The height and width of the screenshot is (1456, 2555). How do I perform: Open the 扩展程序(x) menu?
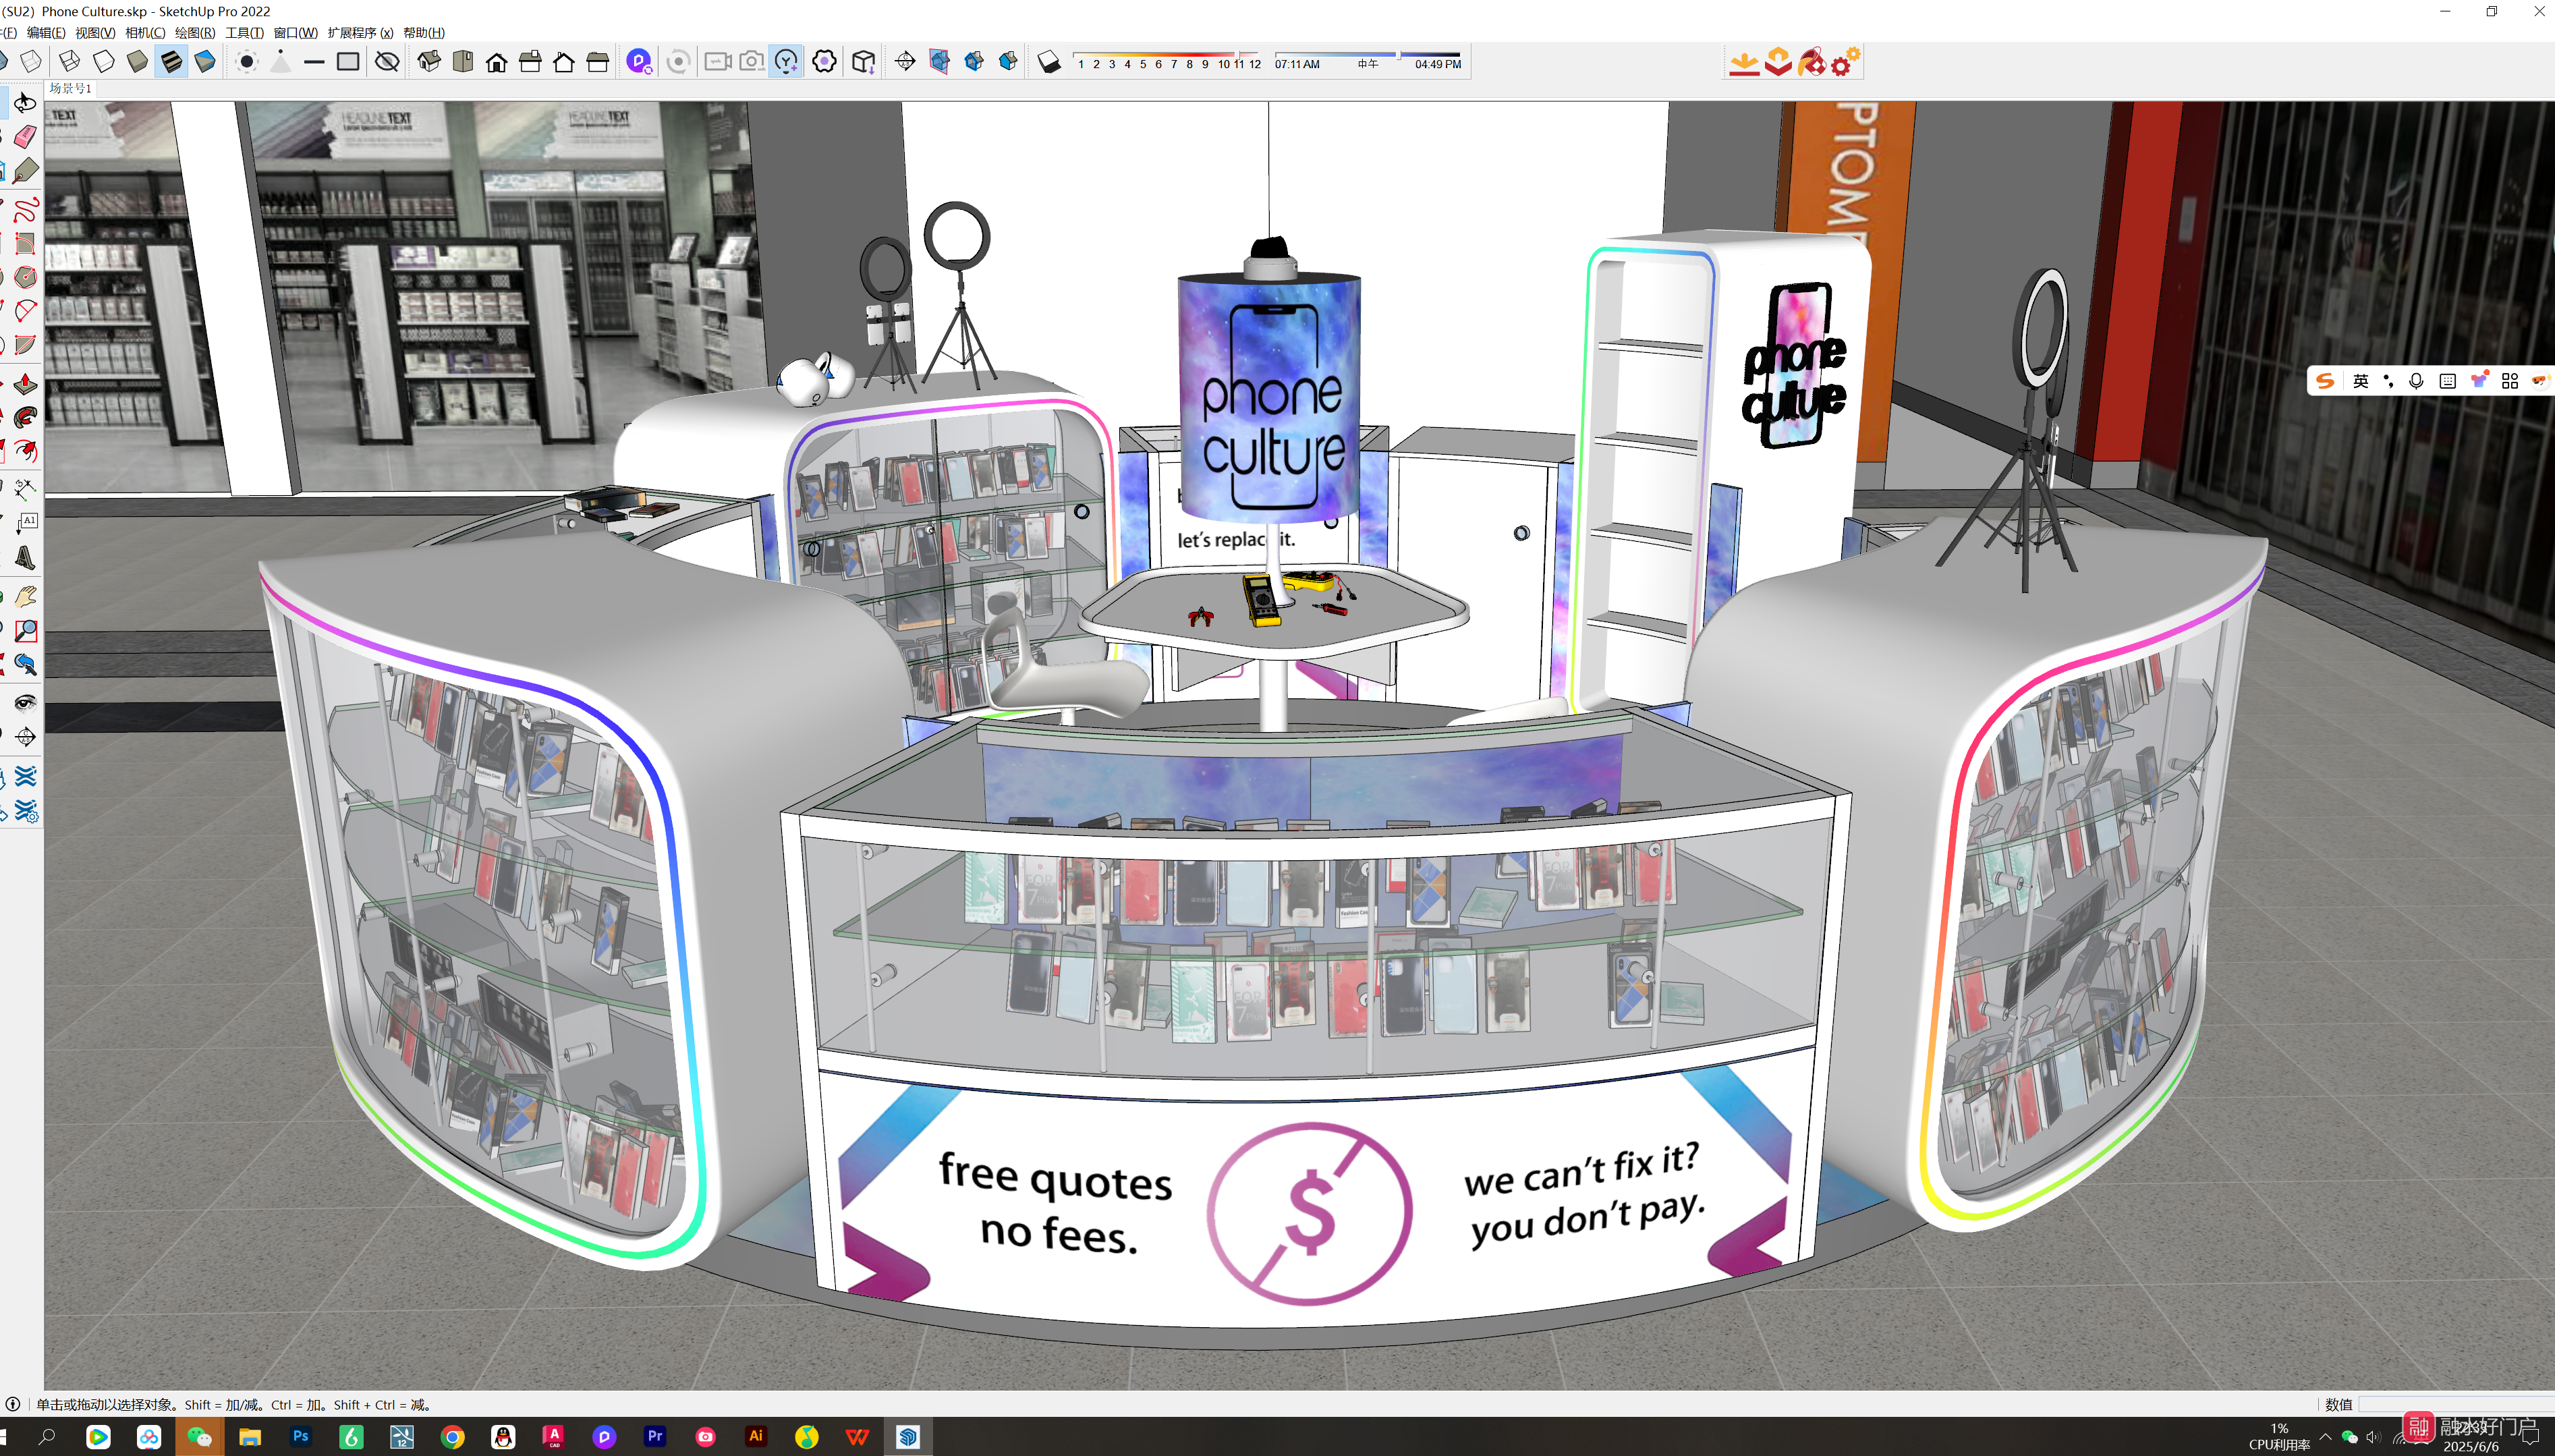pos(360,33)
